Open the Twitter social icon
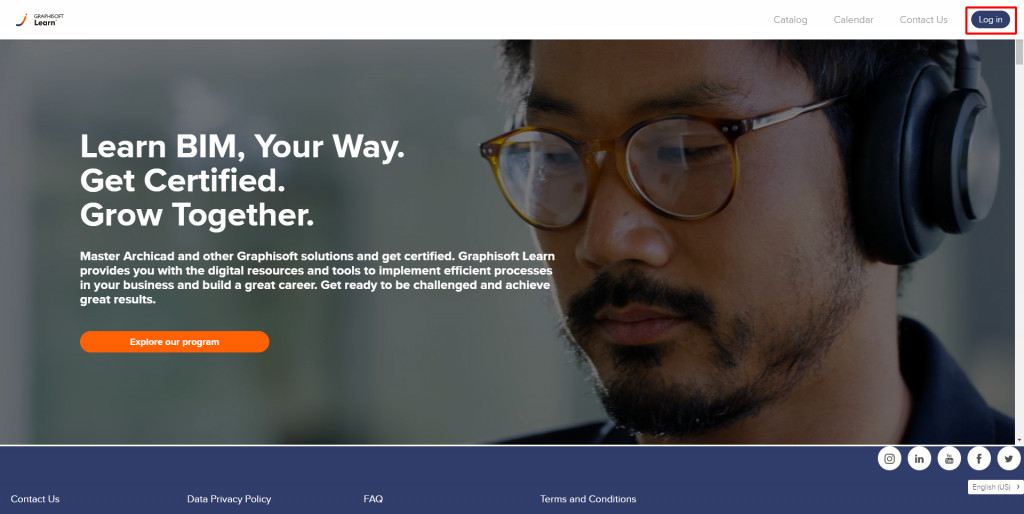Image resolution: width=1024 pixels, height=514 pixels. [1009, 458]
